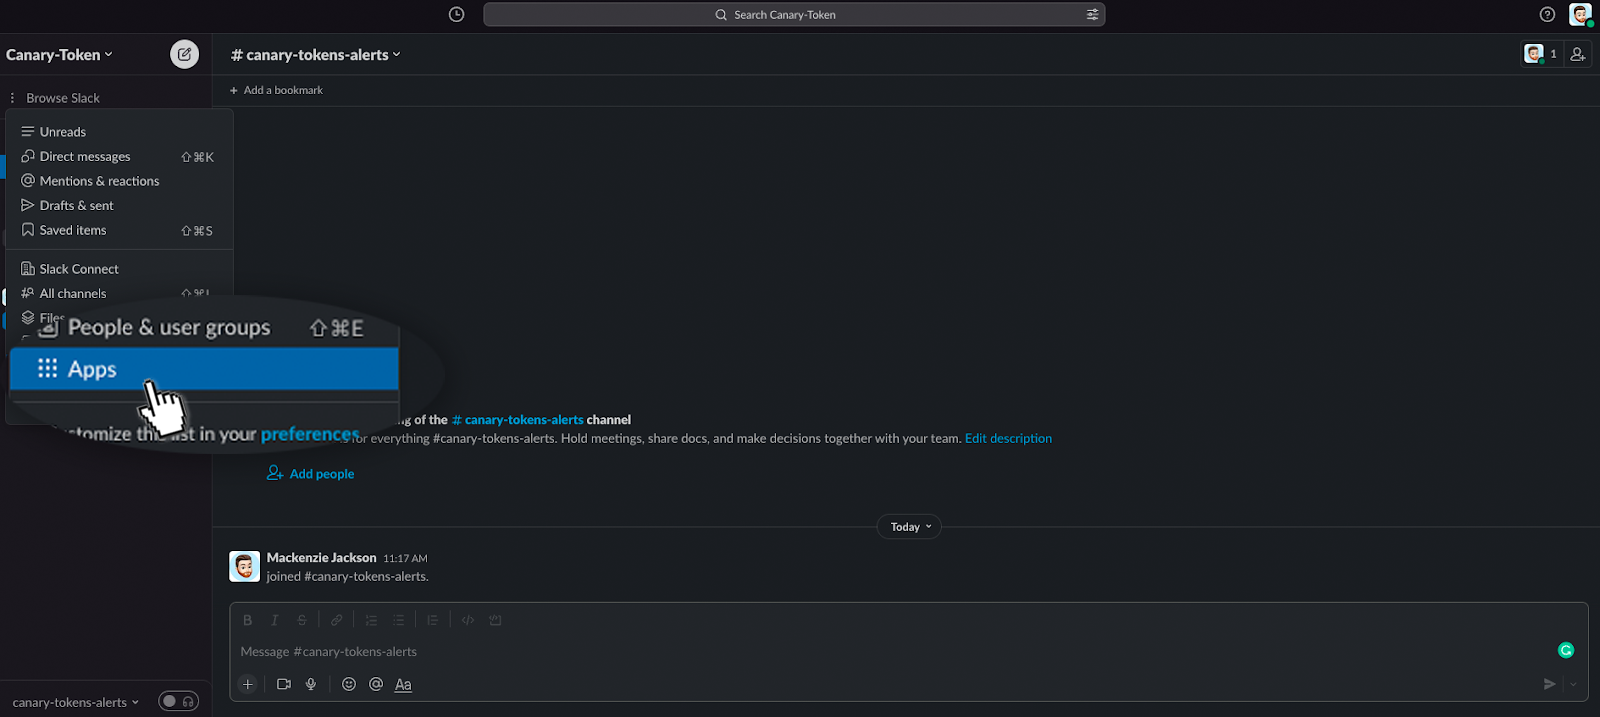Add people icon in channel header
Image resolution: width=1600 pixels, height=717 pixels.
click(1578, 54)
